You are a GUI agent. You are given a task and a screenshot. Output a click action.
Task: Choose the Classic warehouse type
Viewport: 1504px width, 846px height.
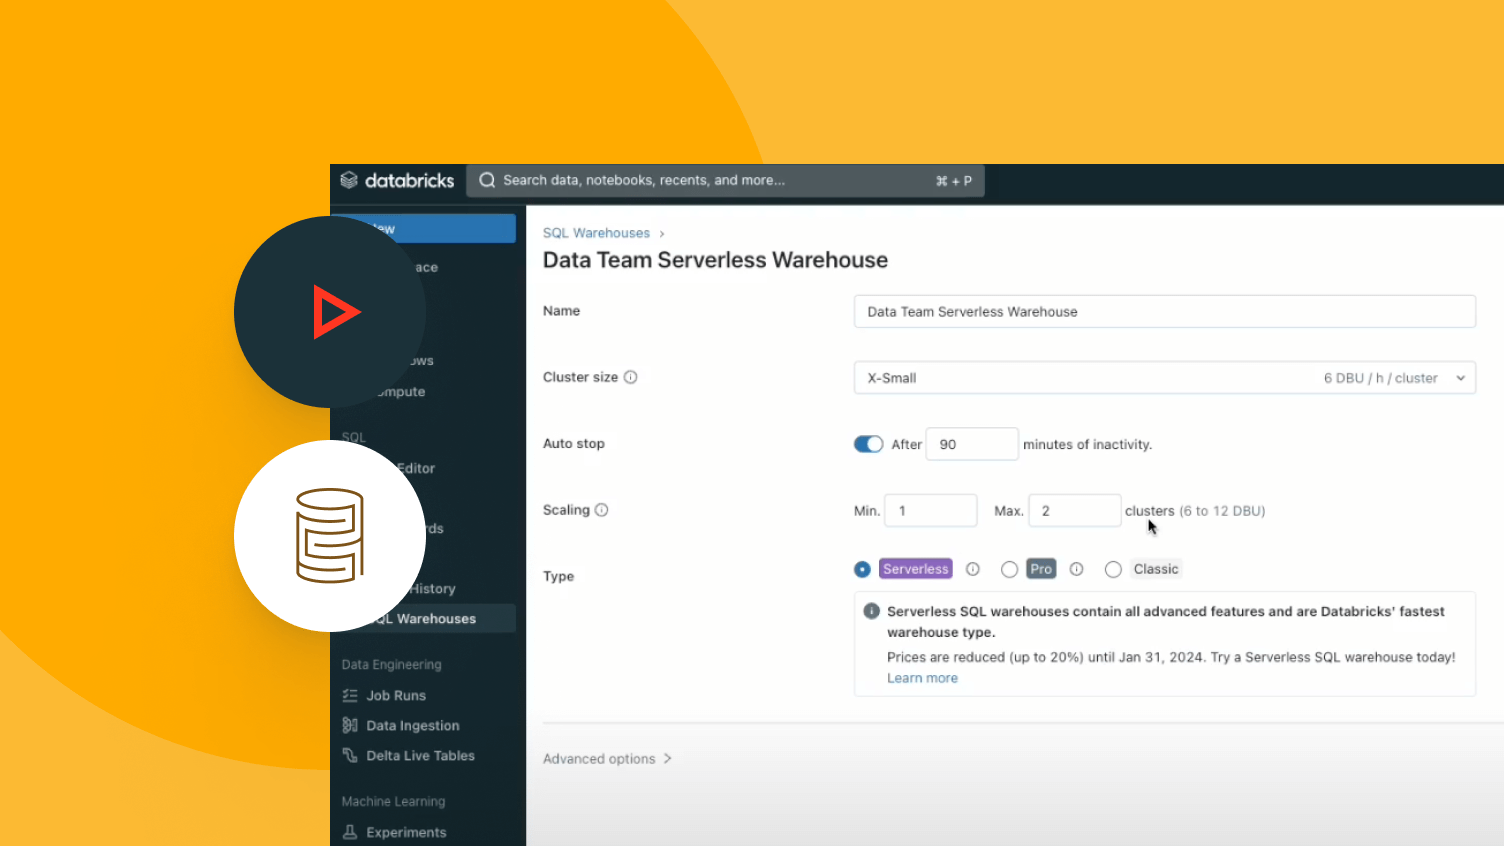(1113, 569)
